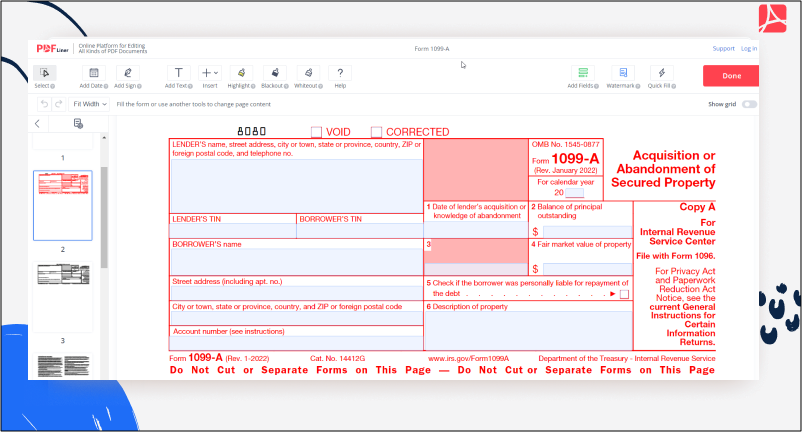802x432 pixels.
Task: Click the LENDER'S TIN field
Action: tap(233, 232)
